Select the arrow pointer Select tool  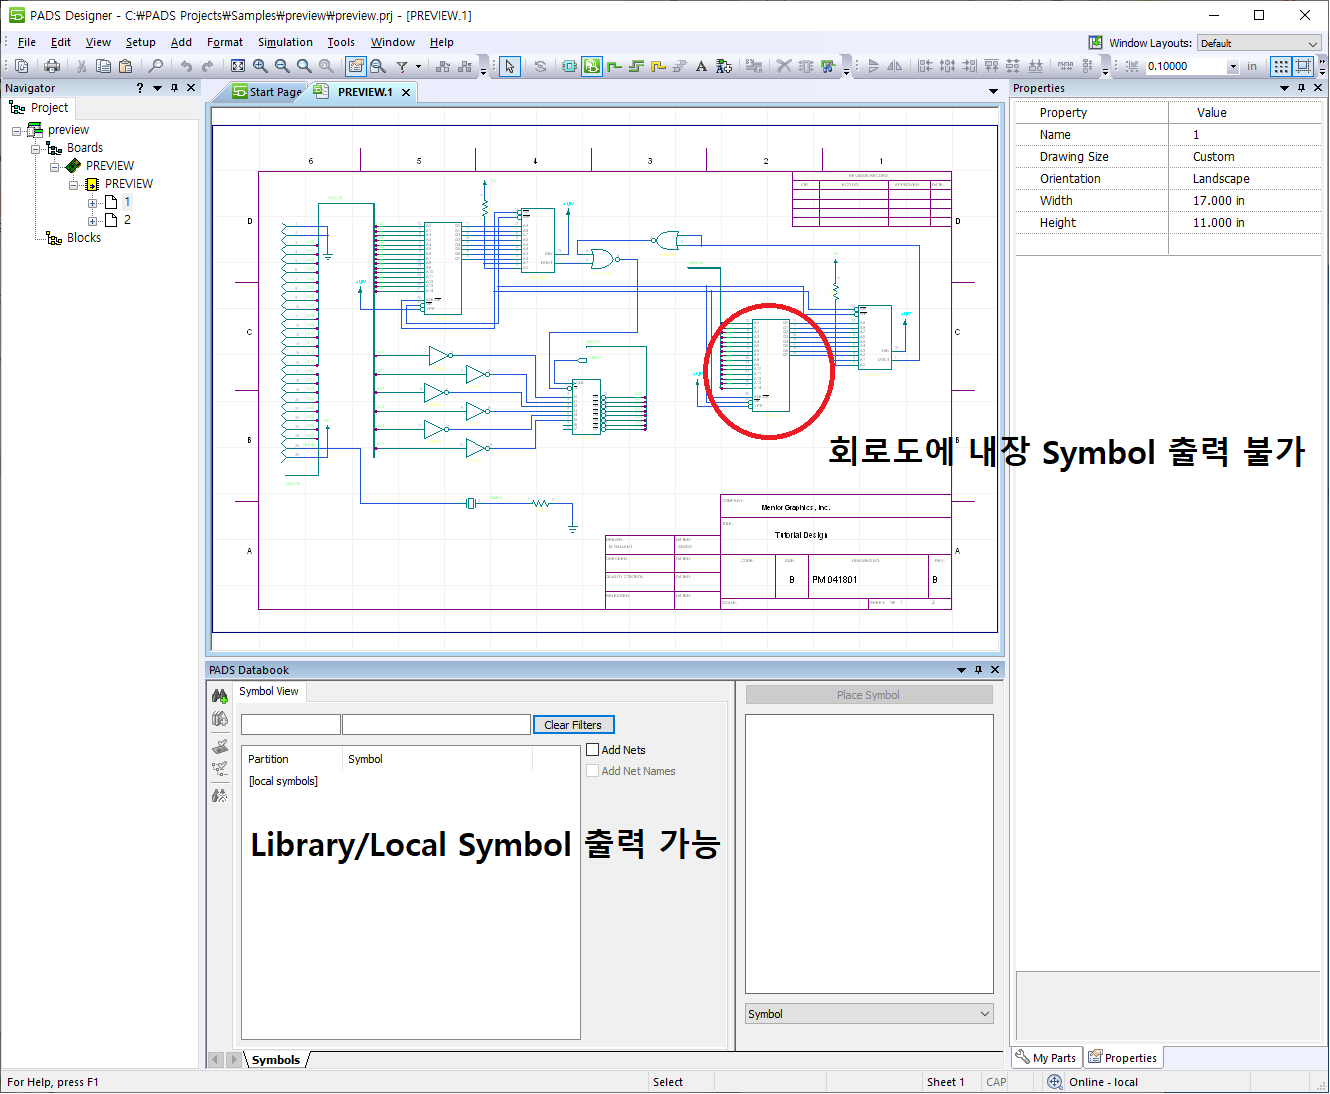(509, 66)
